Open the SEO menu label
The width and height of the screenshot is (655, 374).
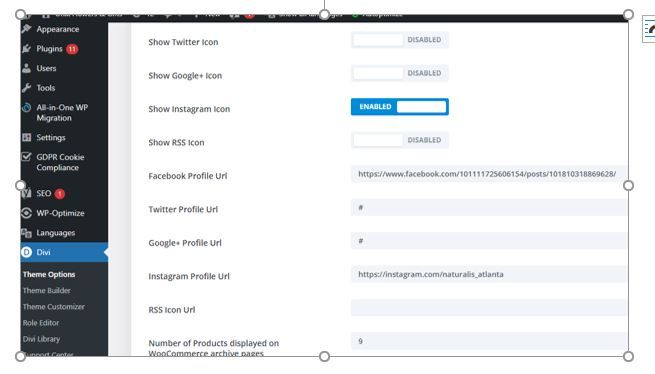(44, 193)
